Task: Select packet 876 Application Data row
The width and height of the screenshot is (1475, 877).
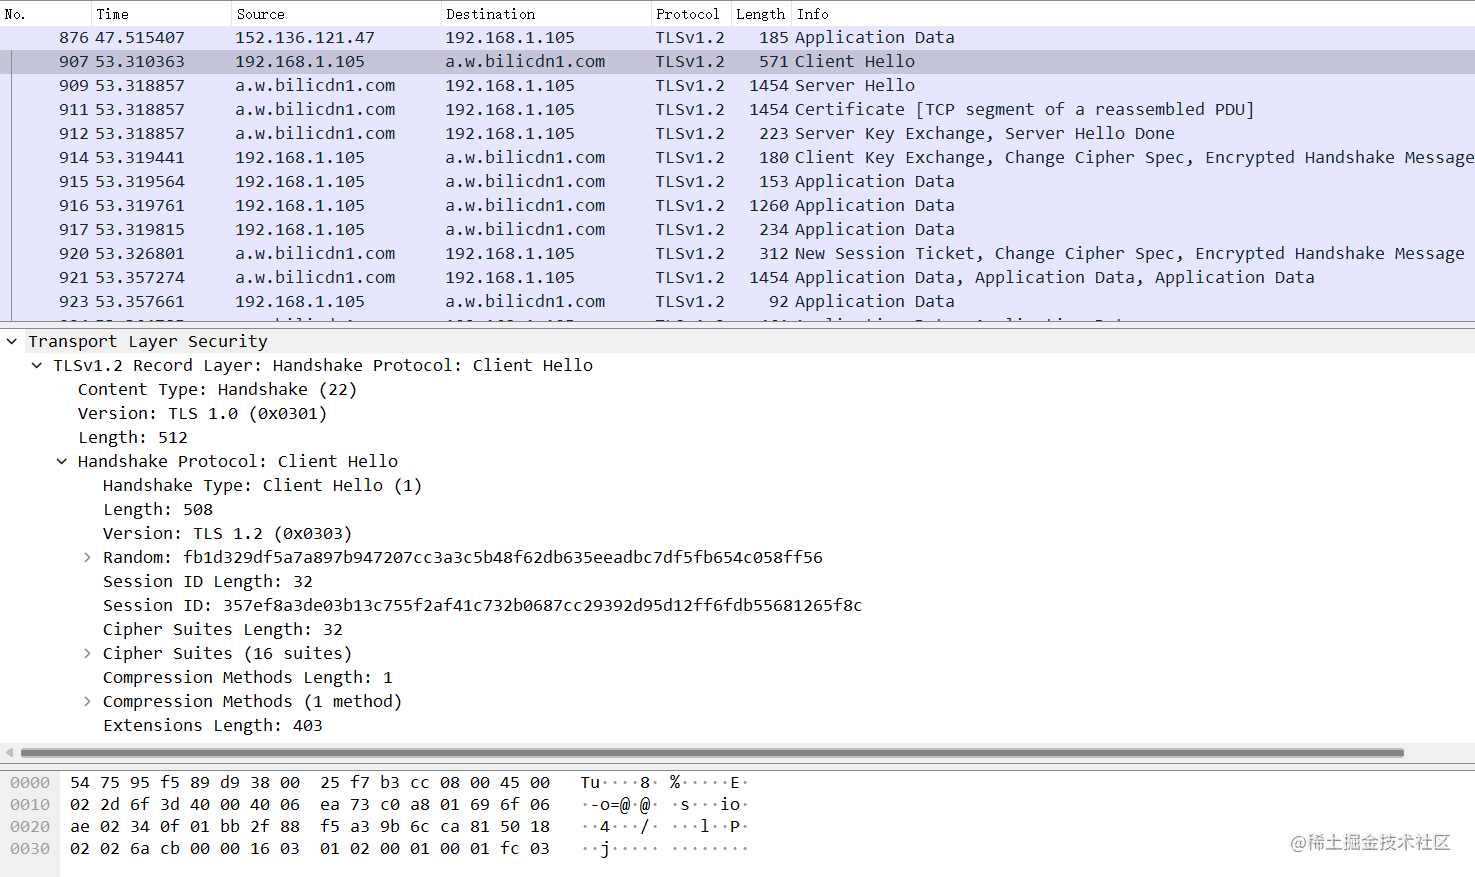Action: 737,38
